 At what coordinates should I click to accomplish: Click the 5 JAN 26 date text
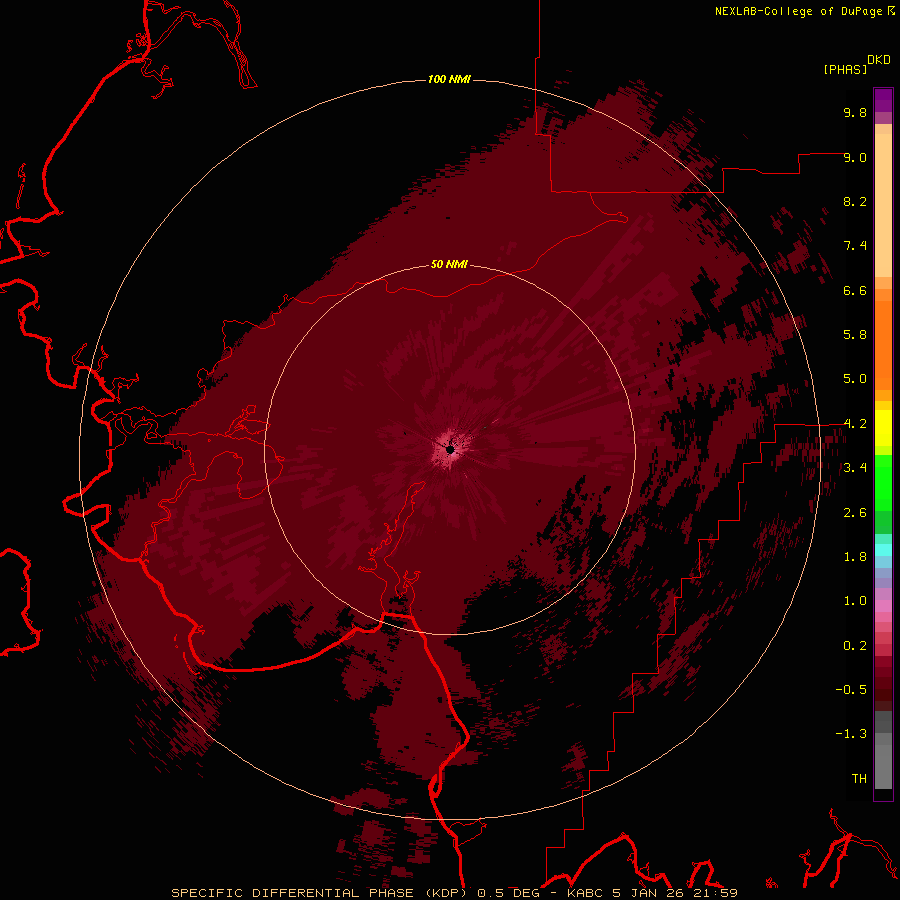tap(648, 893)
